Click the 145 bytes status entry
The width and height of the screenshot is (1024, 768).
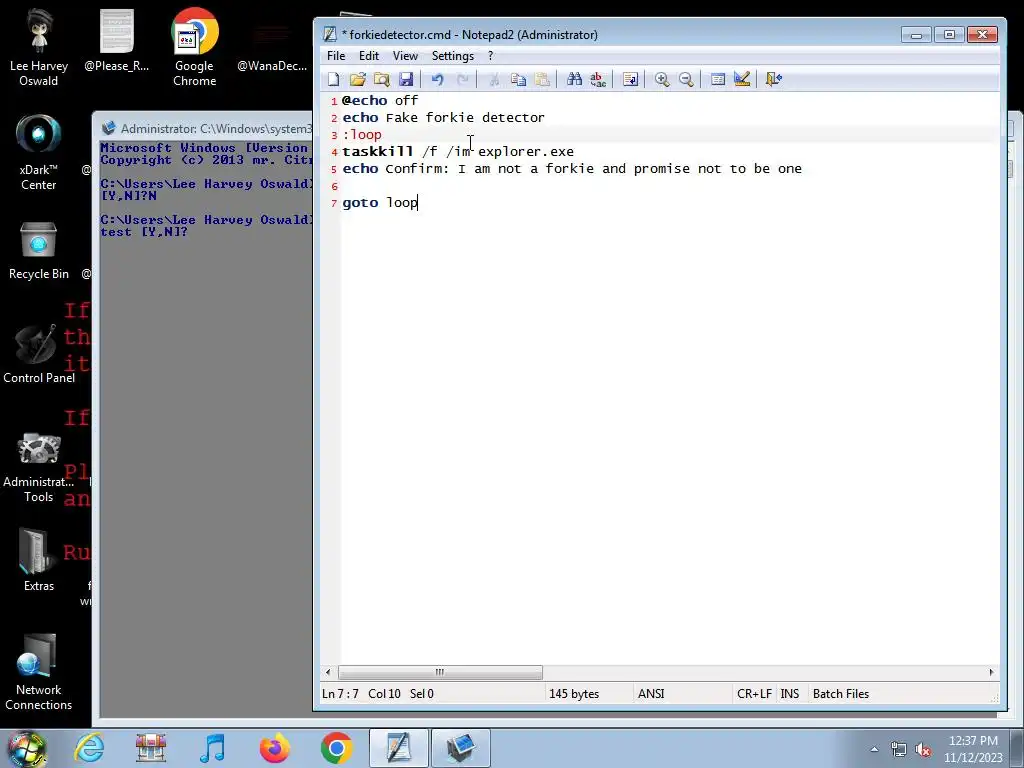click(573, 694)
